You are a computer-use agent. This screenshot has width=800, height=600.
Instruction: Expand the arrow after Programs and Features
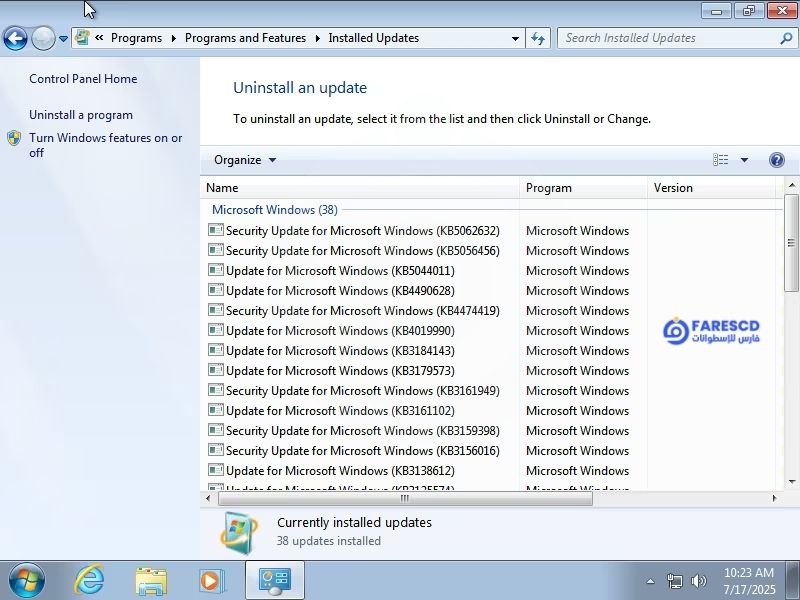(x=317, y=38)
